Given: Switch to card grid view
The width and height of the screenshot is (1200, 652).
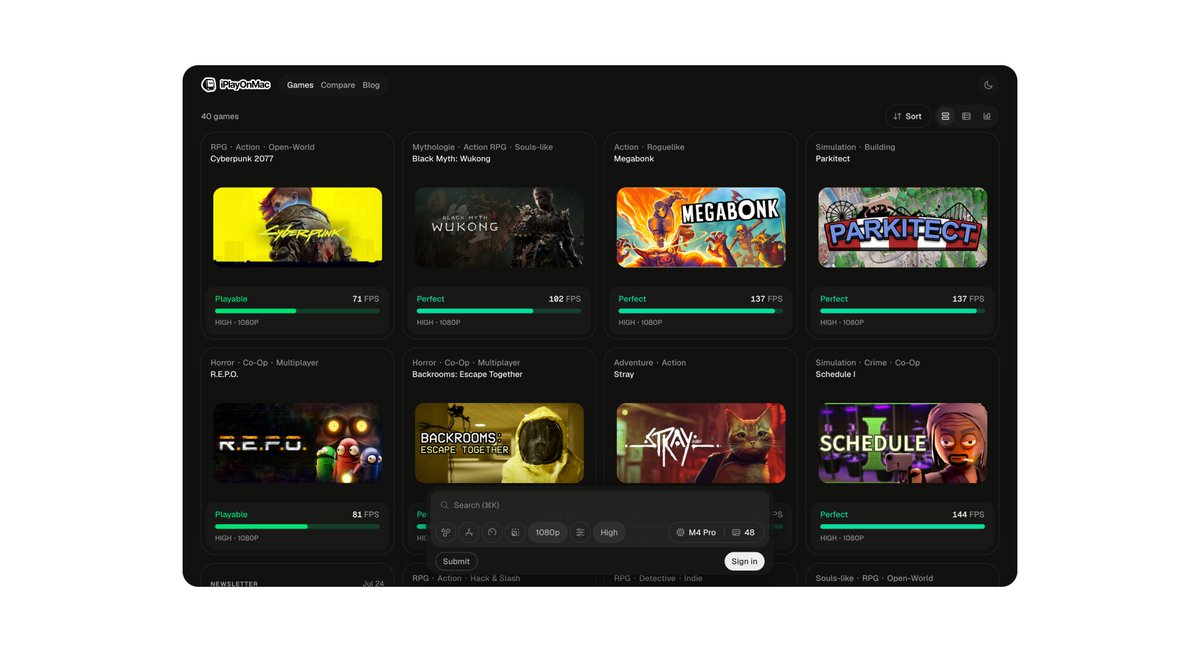Looking at the screenshot, I should point(946,116).
